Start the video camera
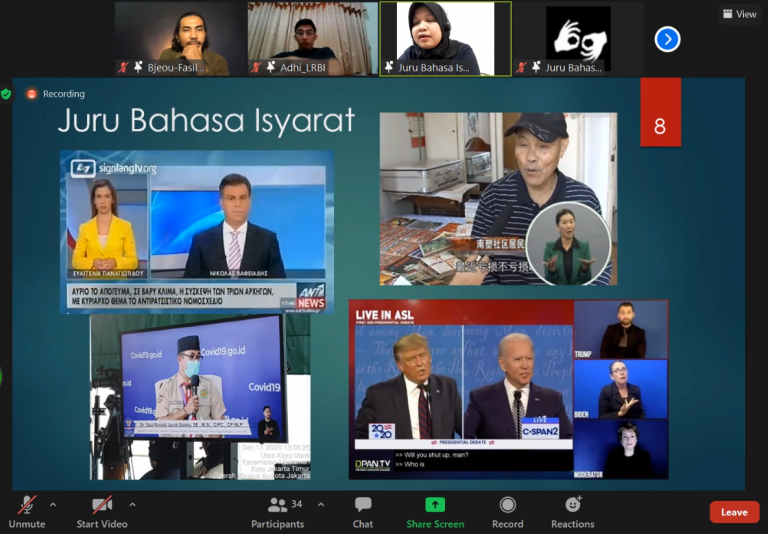This screenshot has height=534, width=768. [x=102, y=512]
